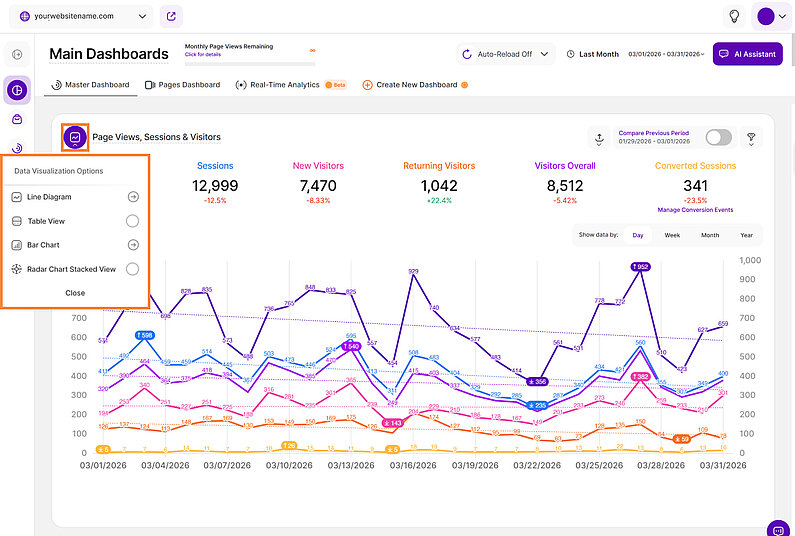
Task: Click the infinity page views icon
Action: [312, 50]
